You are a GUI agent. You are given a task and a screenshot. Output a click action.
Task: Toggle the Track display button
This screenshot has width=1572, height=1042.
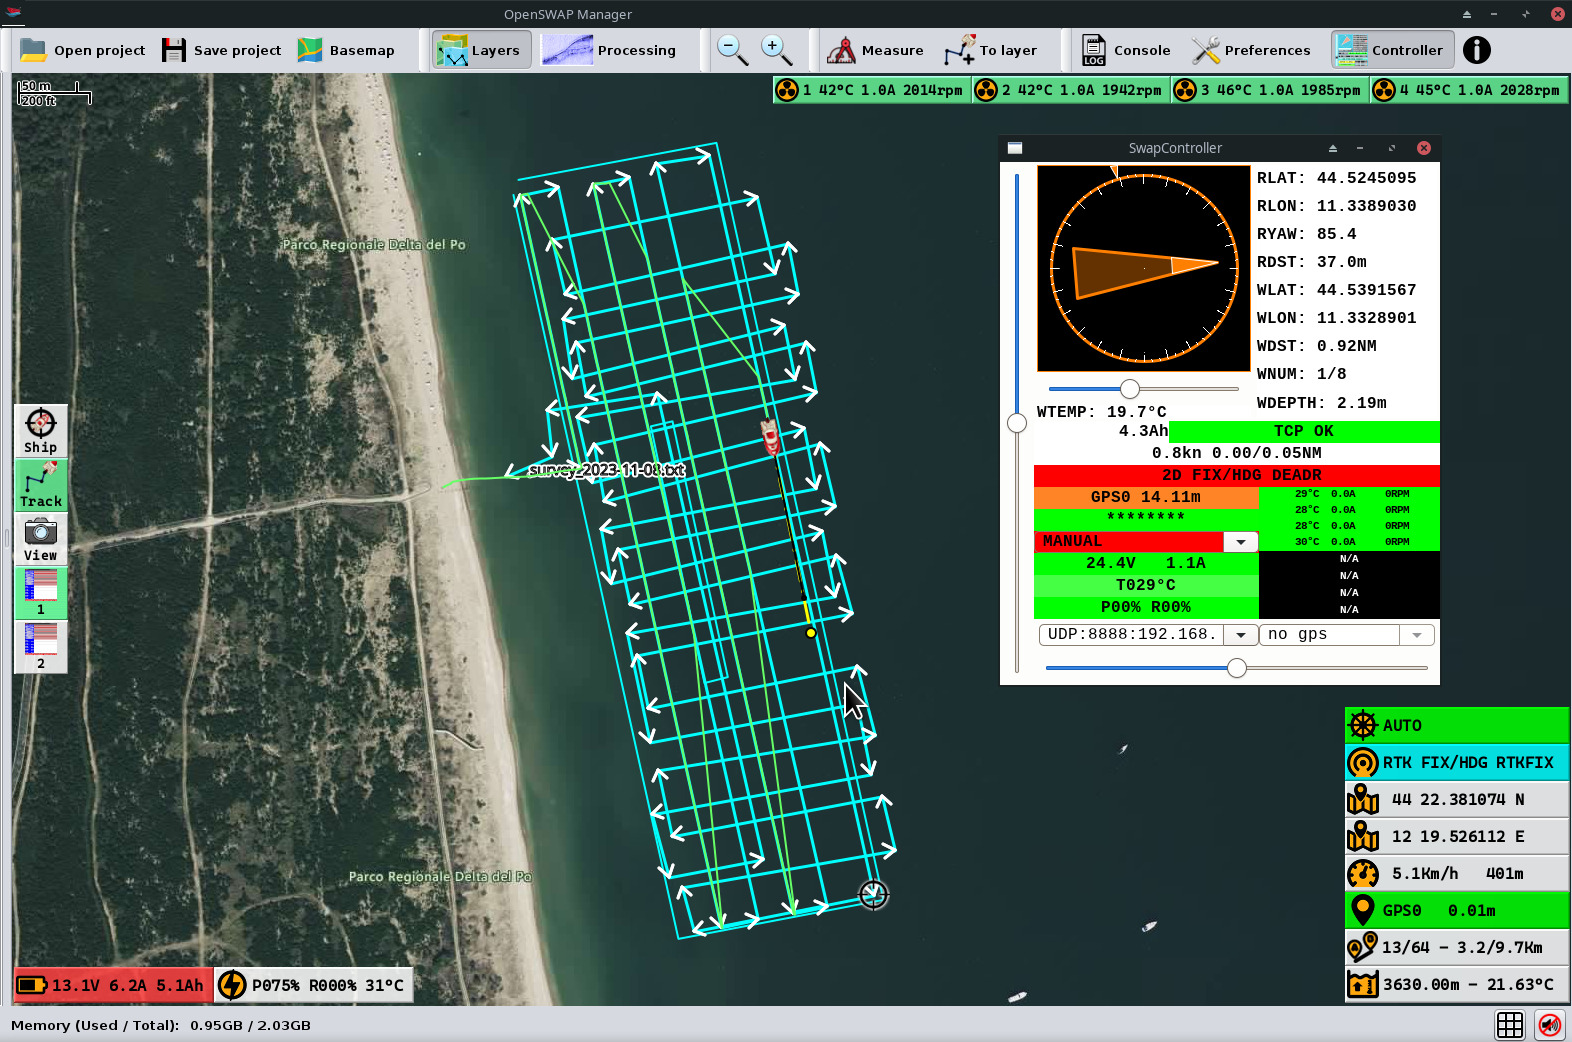(x=41, y=485)
